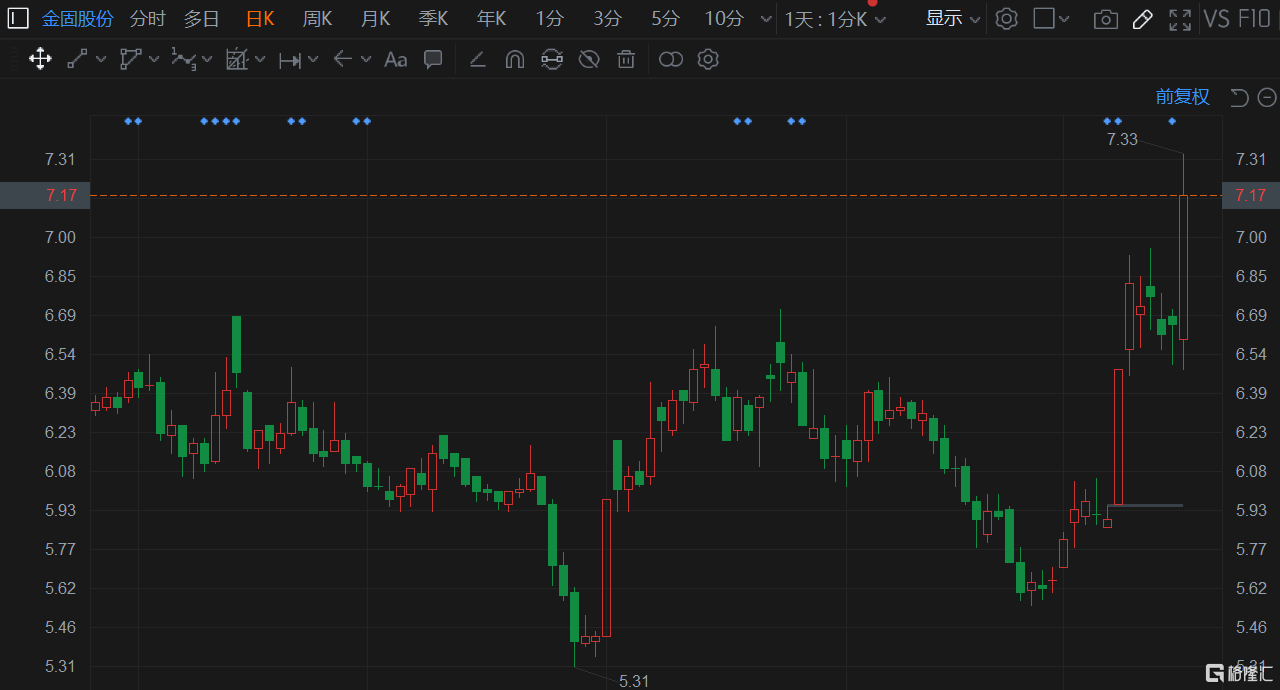Hide all drawings with eye-slash icon

coord(589,59)
